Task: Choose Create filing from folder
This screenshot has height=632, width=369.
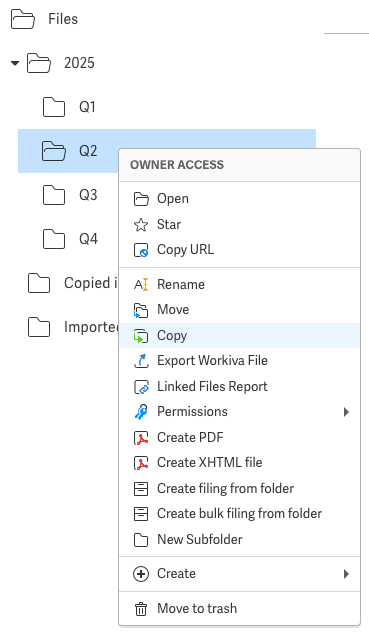Action: pos(239,489)
